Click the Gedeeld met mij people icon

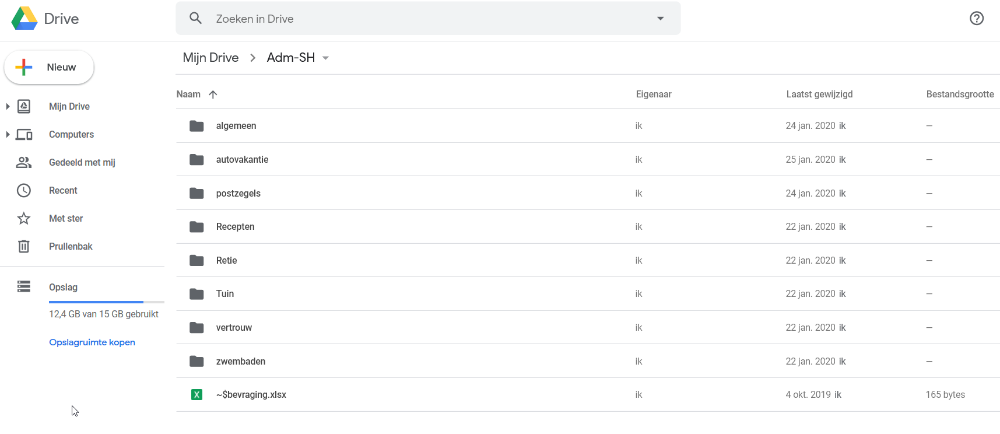click(x=24, y=162)
